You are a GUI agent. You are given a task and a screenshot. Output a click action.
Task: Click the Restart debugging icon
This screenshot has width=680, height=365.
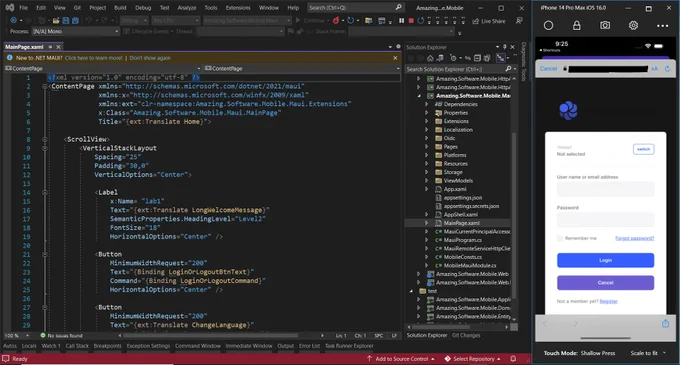[421, 20]
